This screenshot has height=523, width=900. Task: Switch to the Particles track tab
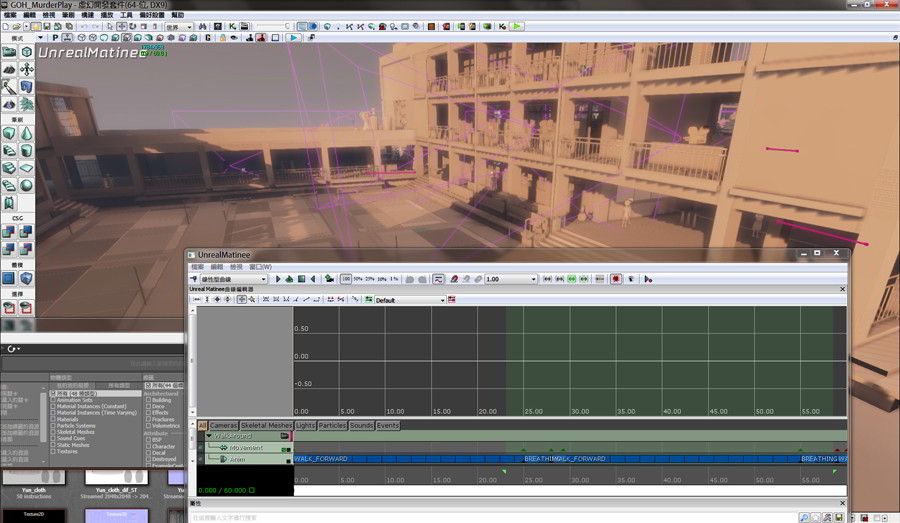click(332, 425)
